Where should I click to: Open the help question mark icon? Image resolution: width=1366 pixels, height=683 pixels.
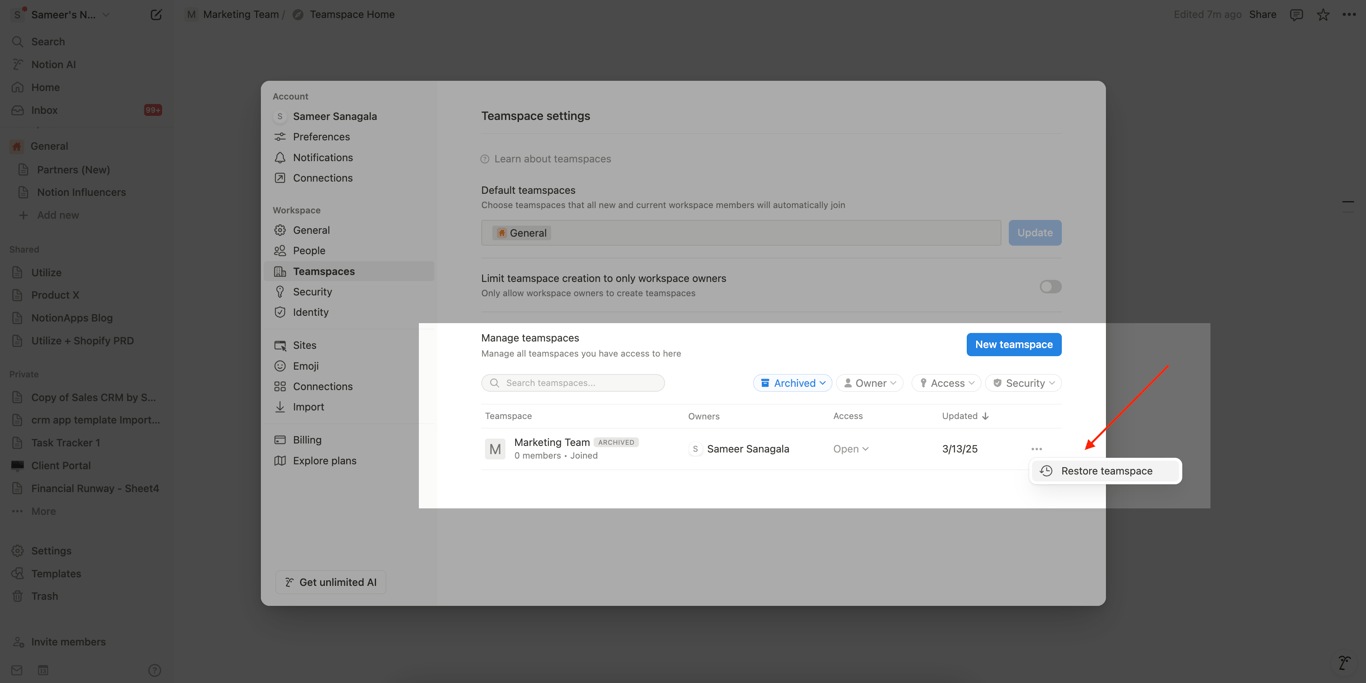[x=154, y=670]
